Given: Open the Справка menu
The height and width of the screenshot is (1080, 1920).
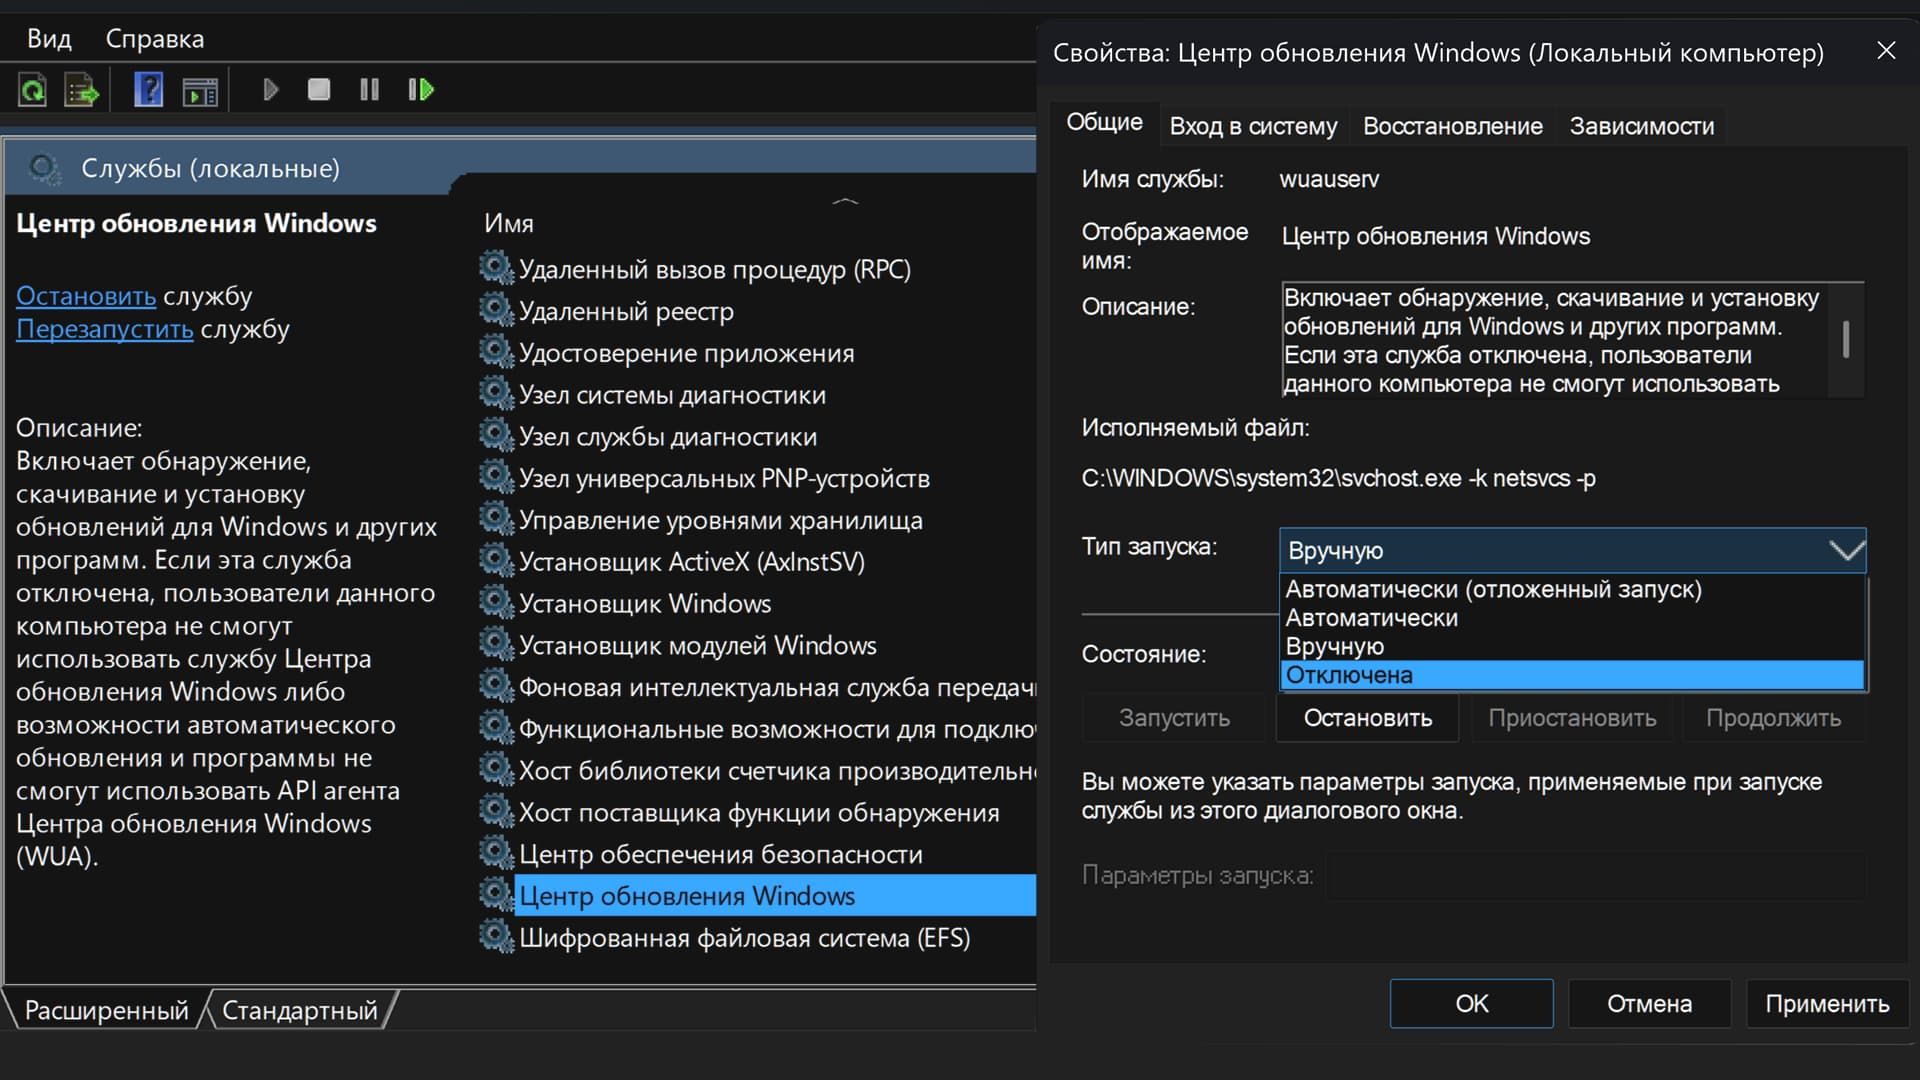Looking at the screenshot, I should 155,38.
